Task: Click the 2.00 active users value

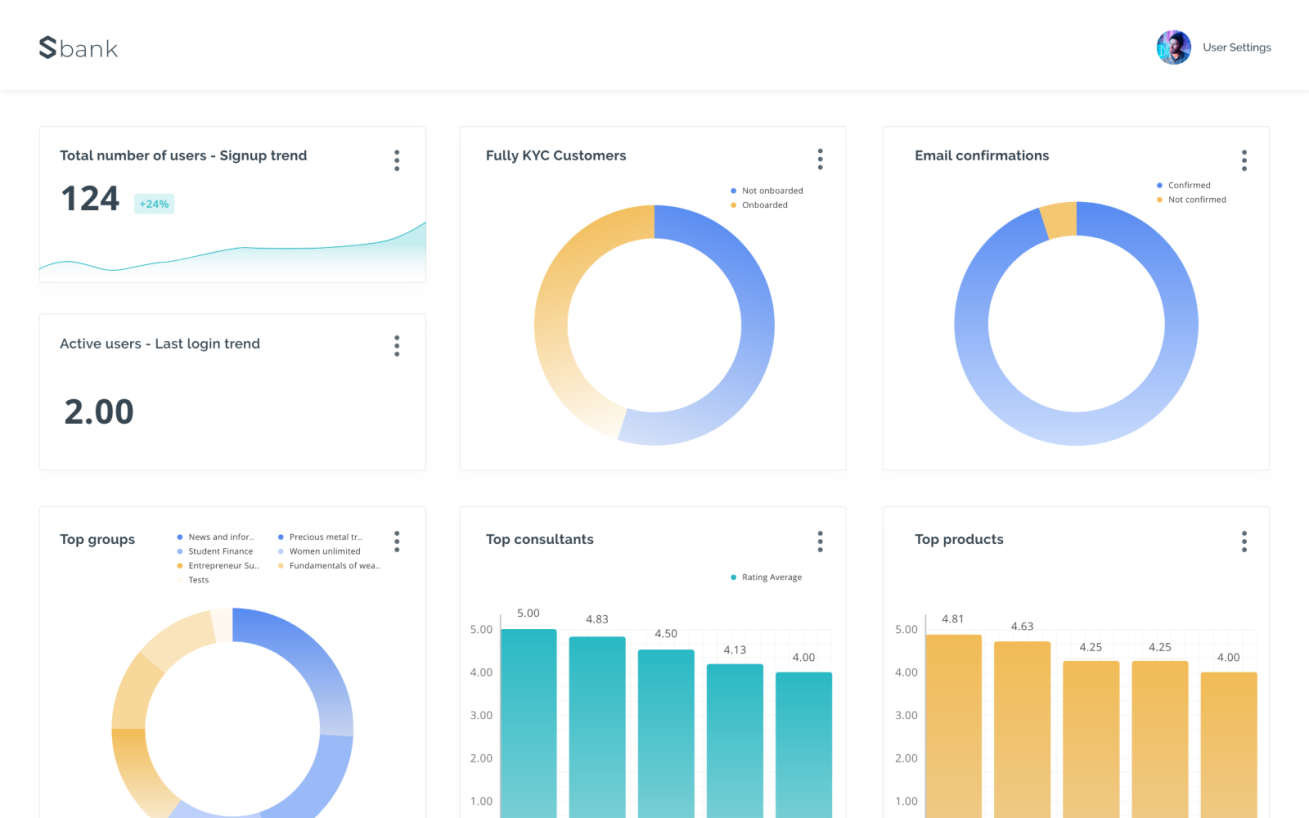Action: [99, 411]
